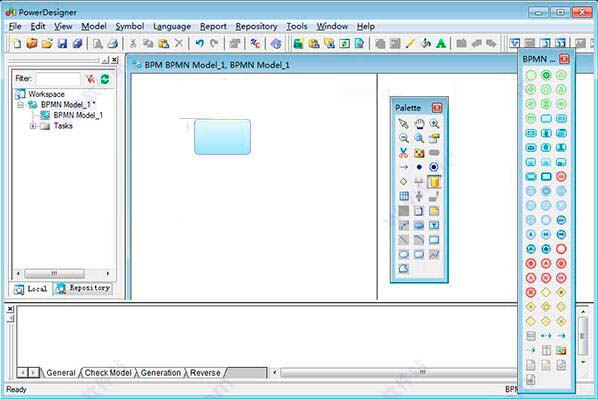
Task: Click browser tree horizontal scroll thumb
Action: tap(55, 274)
